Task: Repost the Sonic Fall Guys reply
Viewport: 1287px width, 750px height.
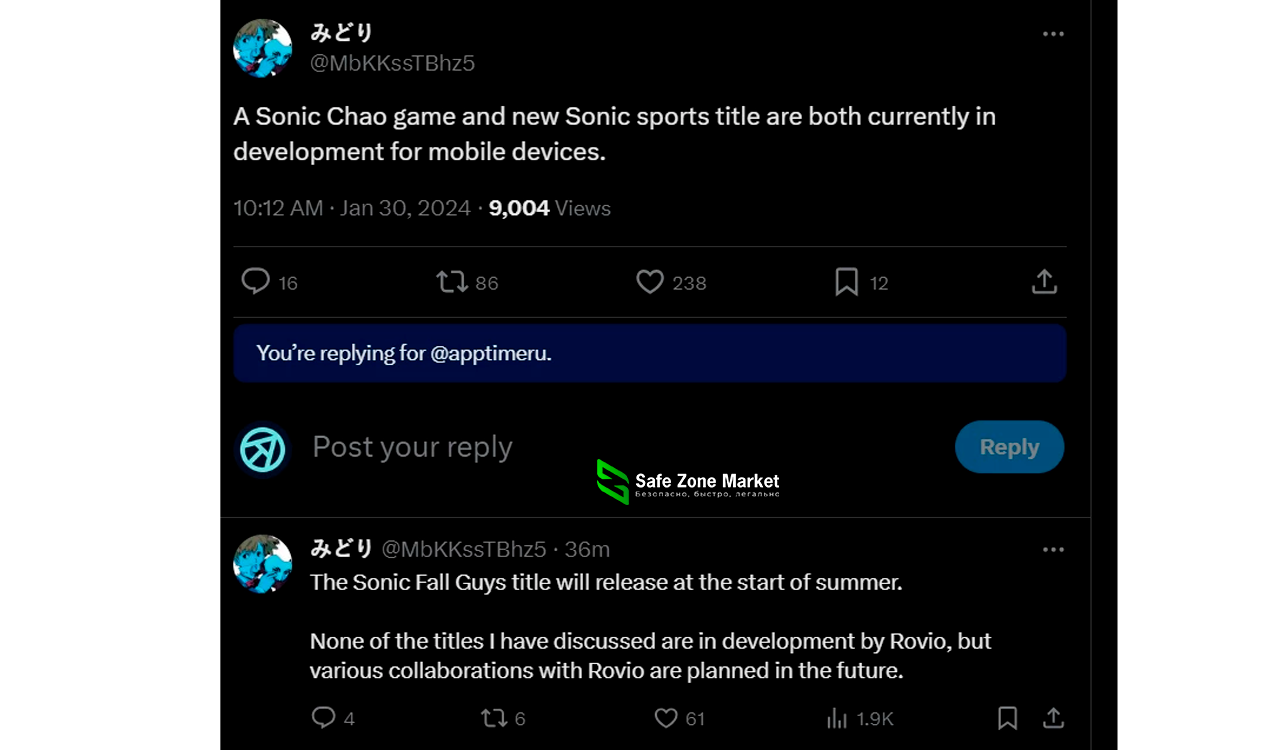Action: tap(494, 718)
